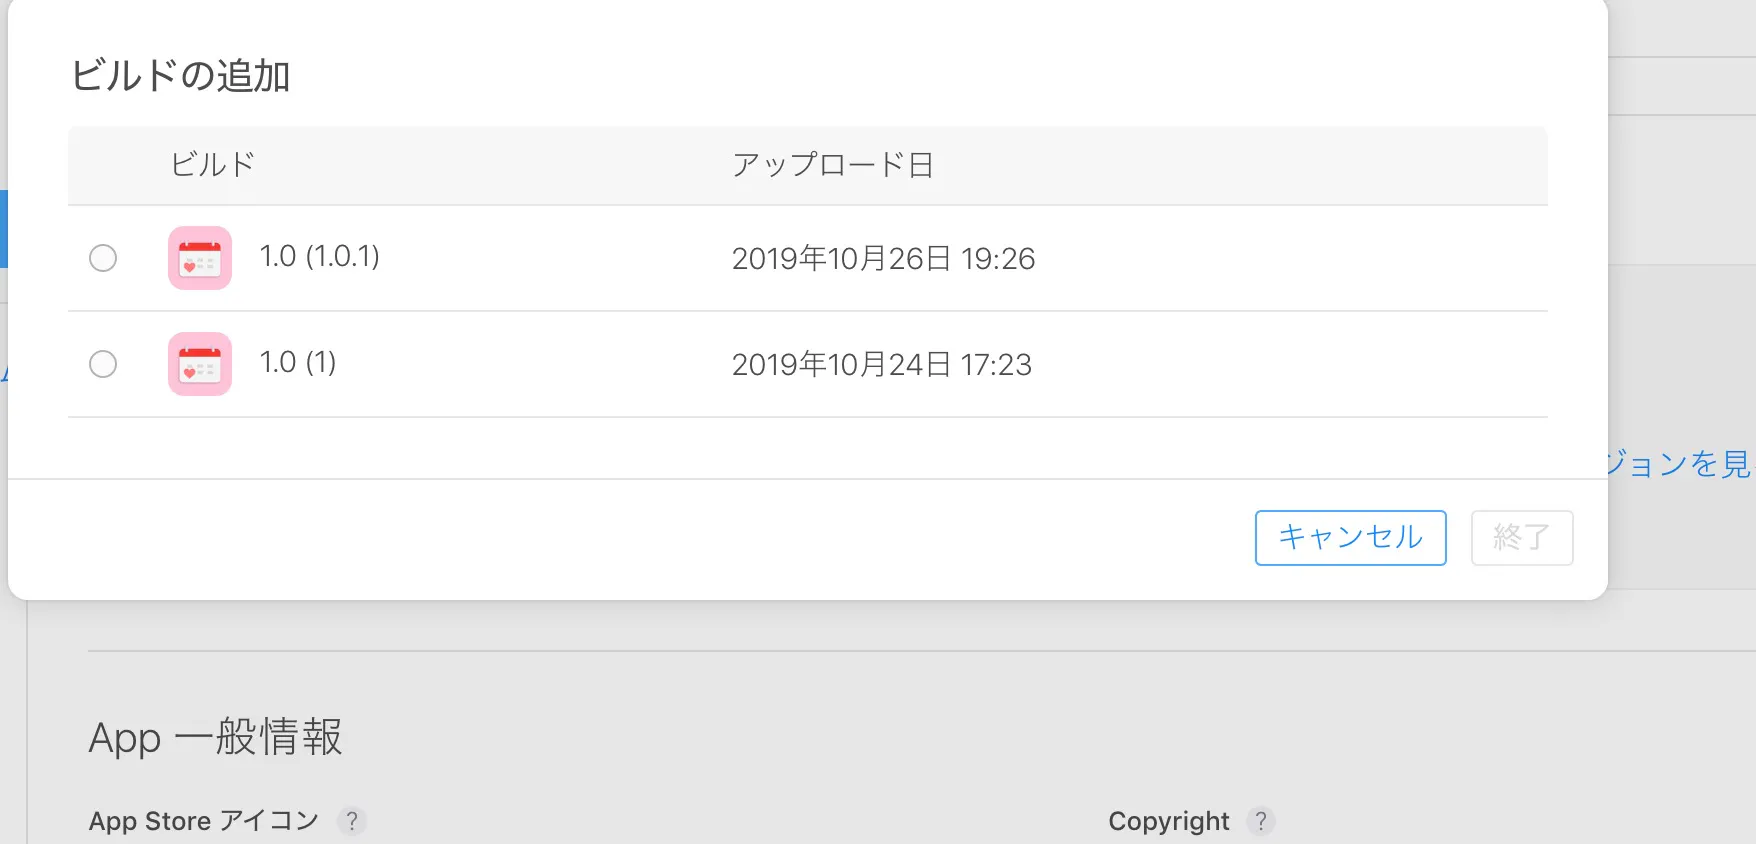Select the radio button for build 1.0 (1)
1756x844 pixels.
(x=103, y=364)
